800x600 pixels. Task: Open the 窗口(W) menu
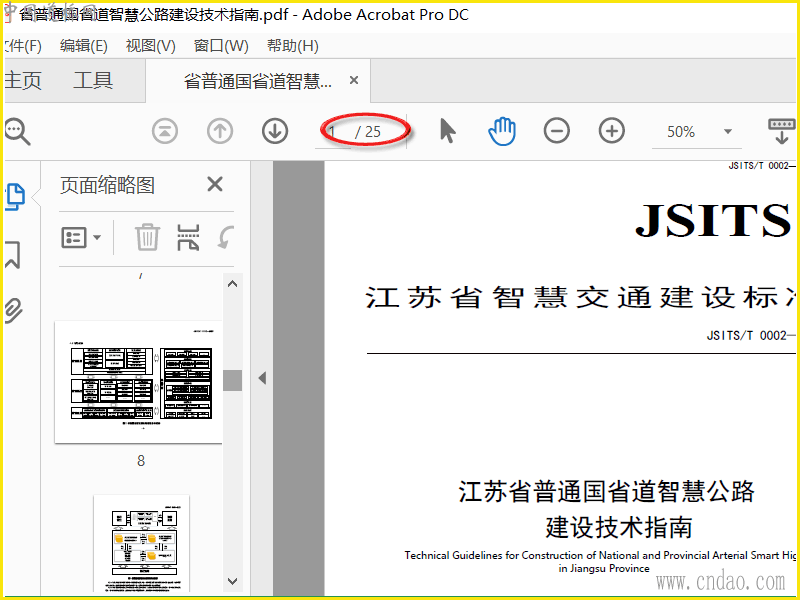[221, 46]
